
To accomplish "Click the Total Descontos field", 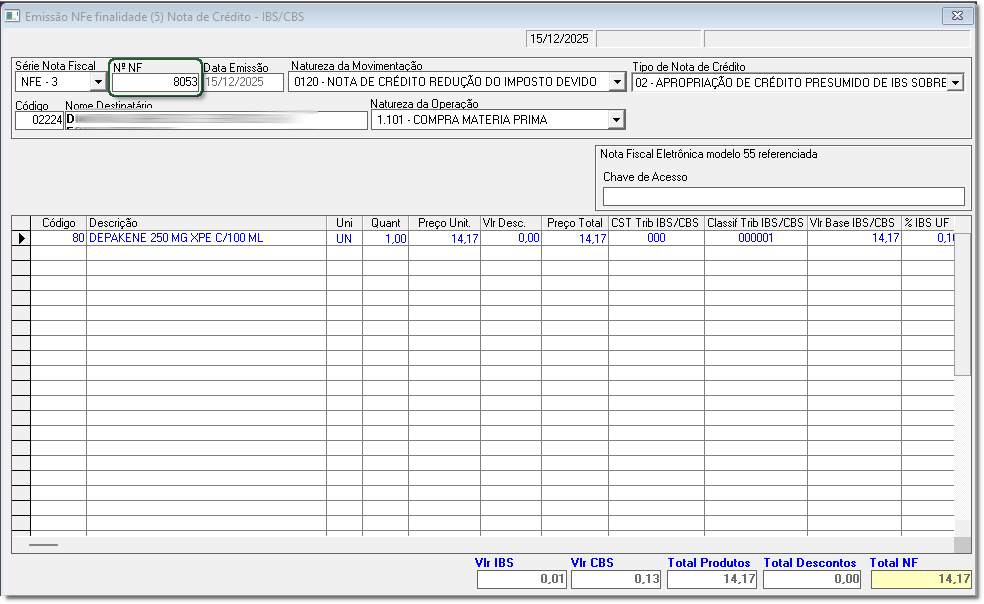I will click(813, 579).
